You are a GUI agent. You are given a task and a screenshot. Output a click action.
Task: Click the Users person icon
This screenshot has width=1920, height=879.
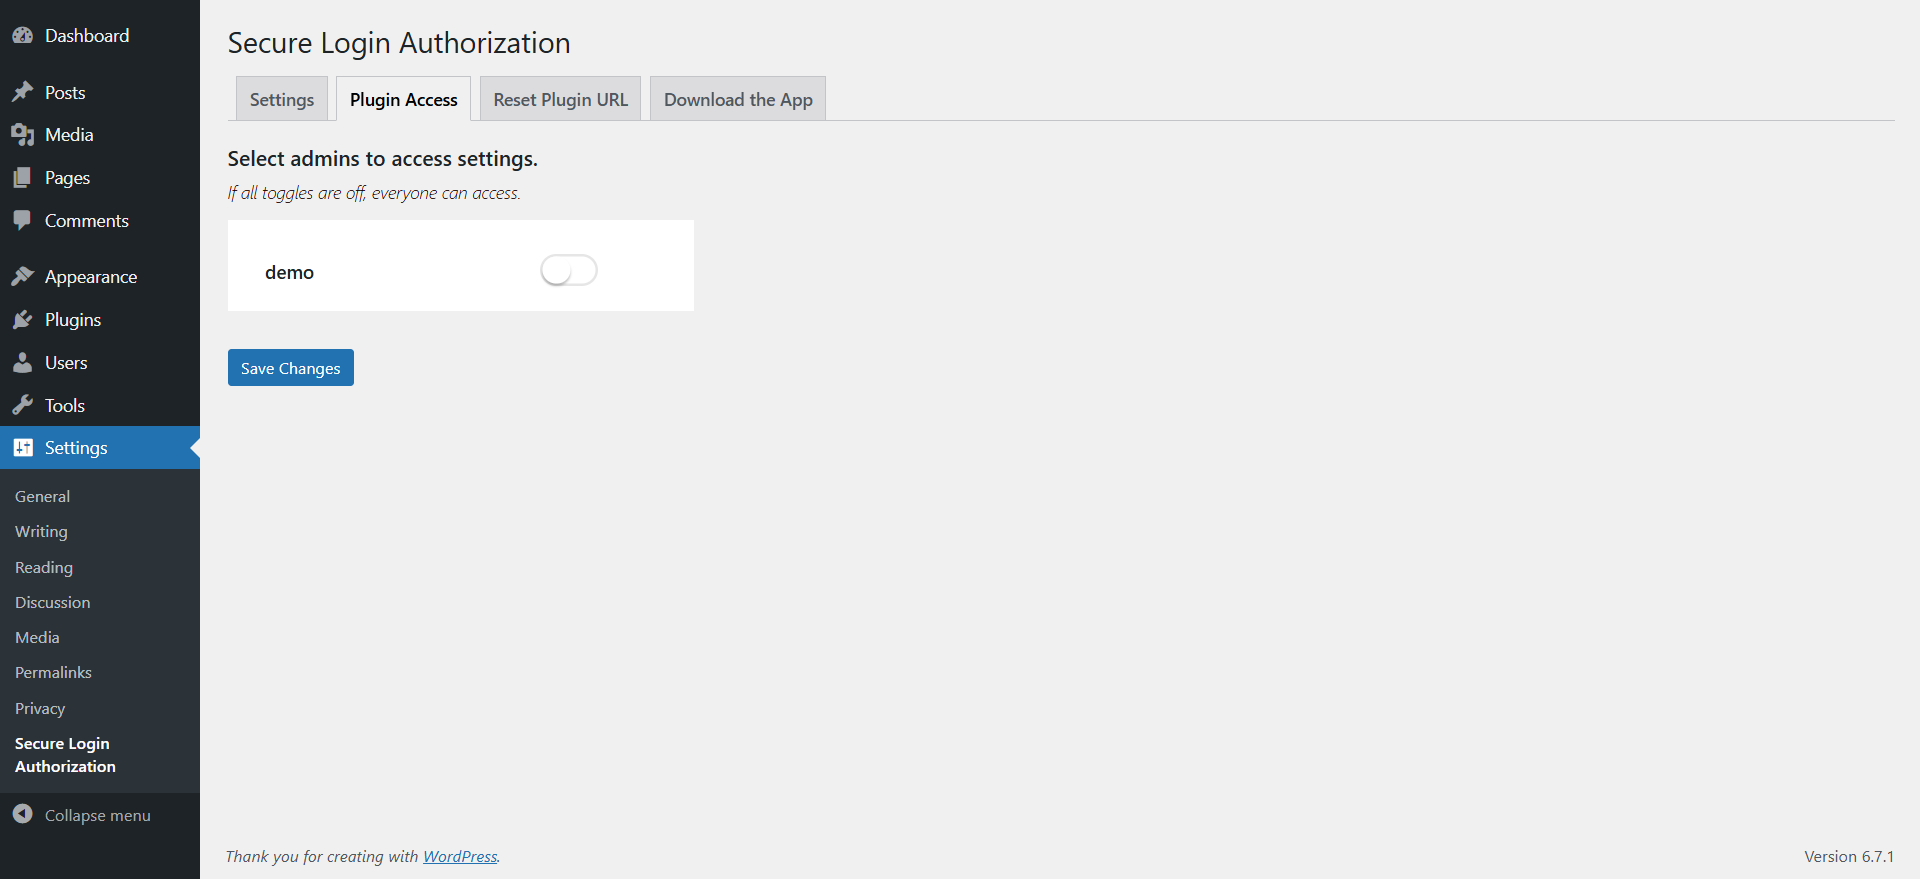tap(23, 363)
